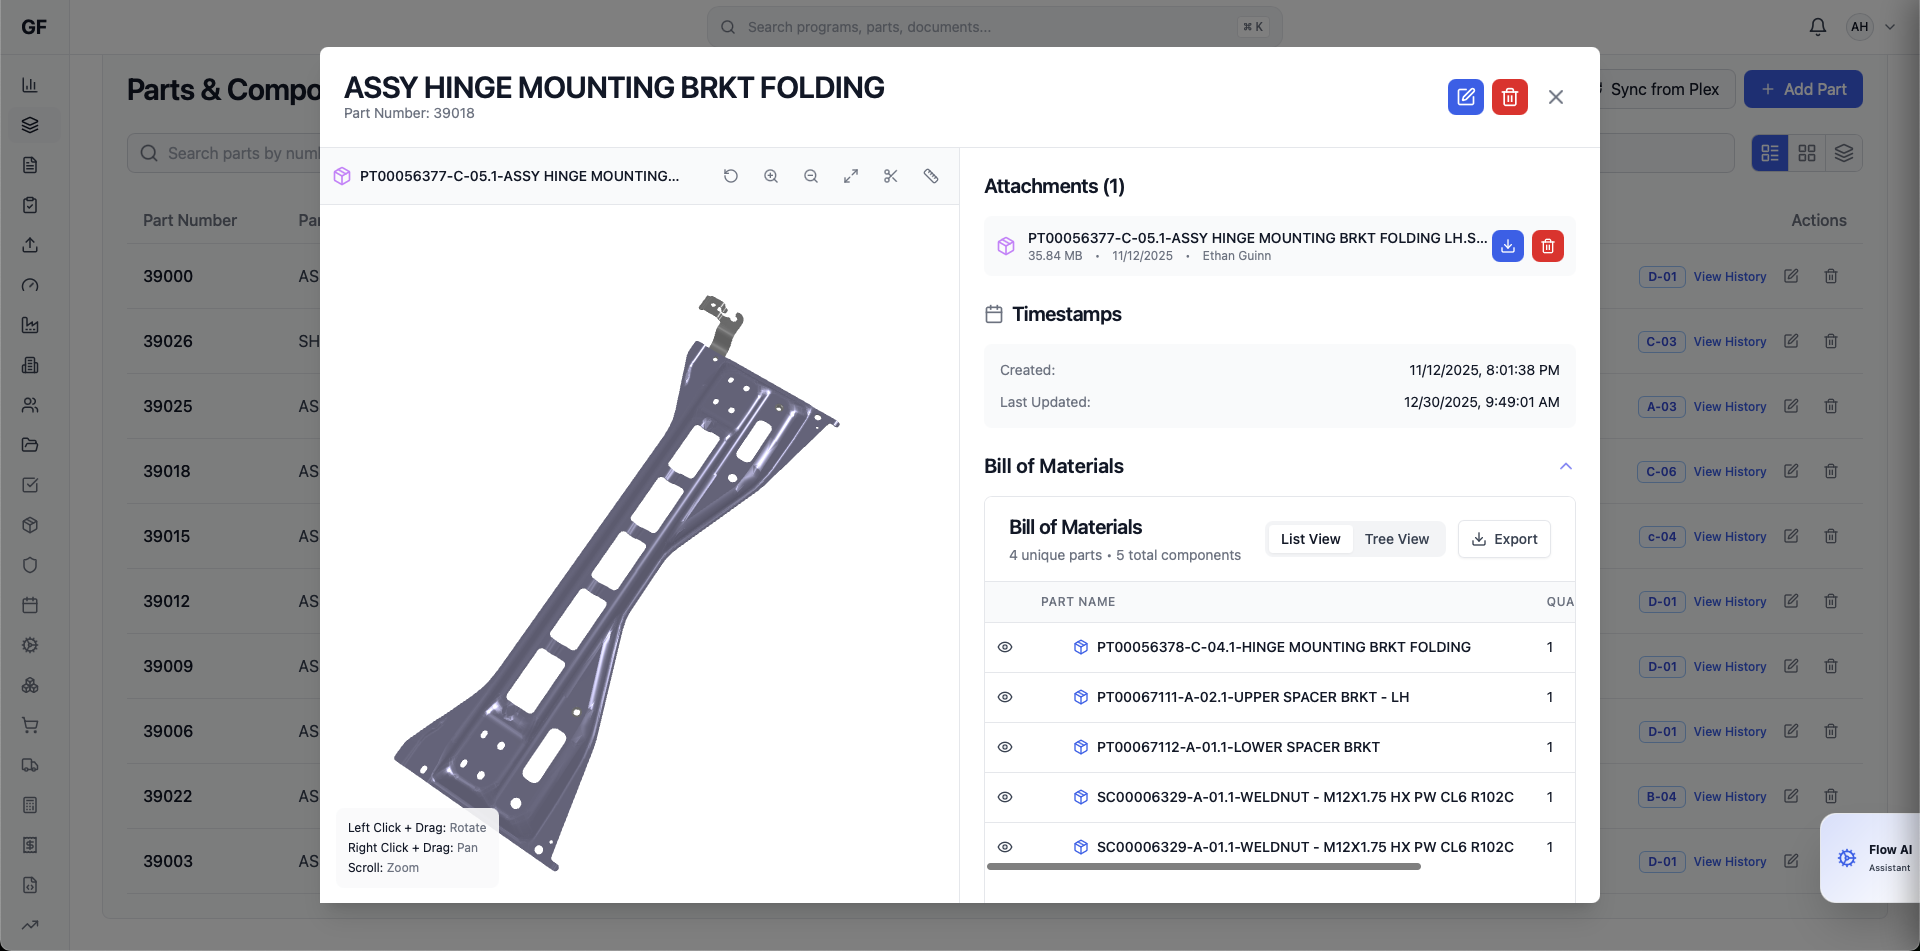Zoom in on the 3D model
This screenshot has height=951, width=1920.
click(771, 176)
